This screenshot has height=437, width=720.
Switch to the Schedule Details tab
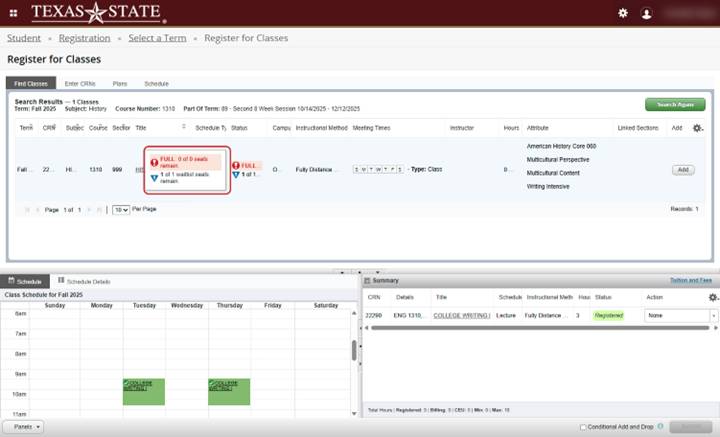pyautogui.click(x=85, y=282)
